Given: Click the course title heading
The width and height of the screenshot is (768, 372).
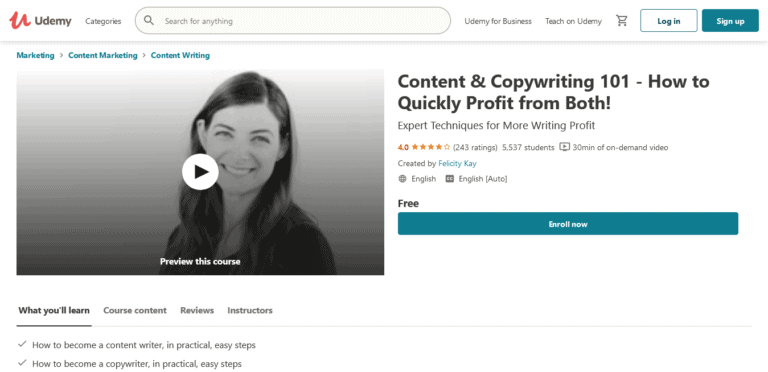Looking at the screenshot, I should click(553, 92).
